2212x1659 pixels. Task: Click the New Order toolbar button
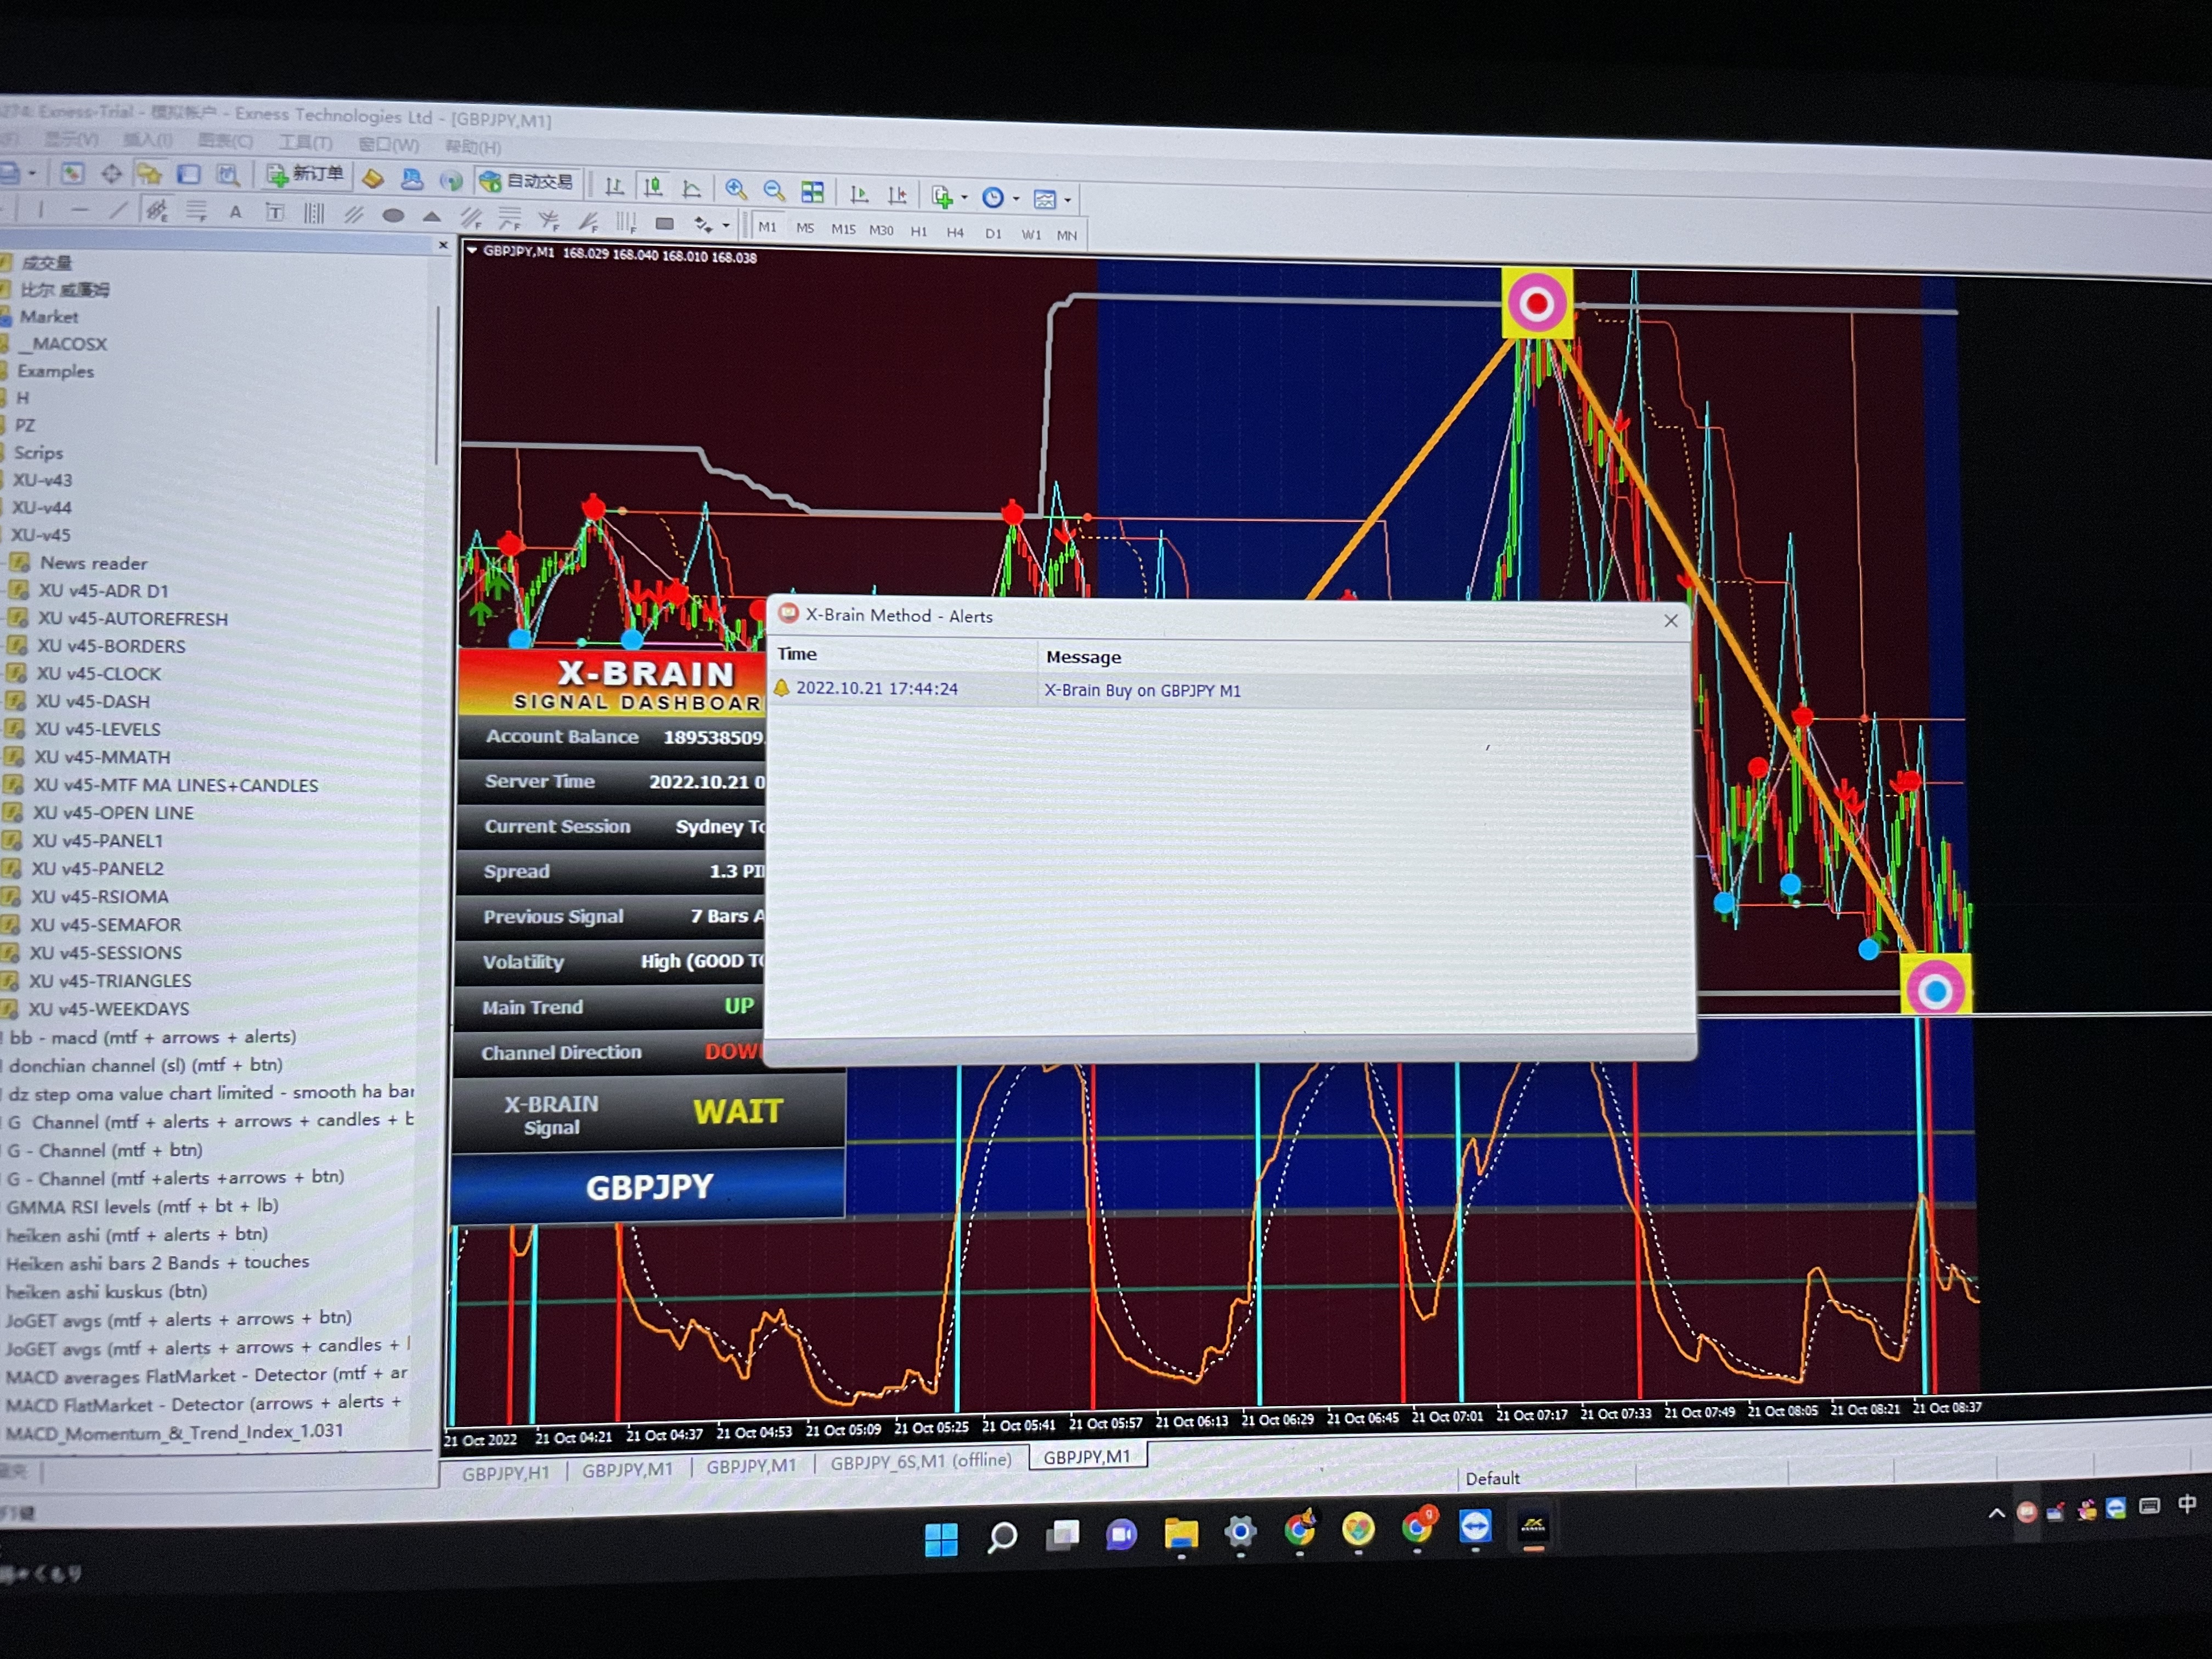(x=305, y=175)
